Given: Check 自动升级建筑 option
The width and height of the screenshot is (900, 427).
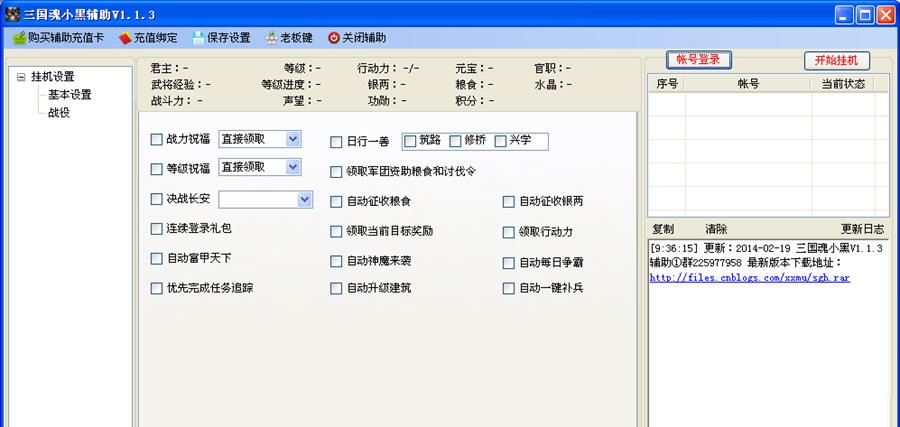Looking at the screenshot, I should pos(336,288).
